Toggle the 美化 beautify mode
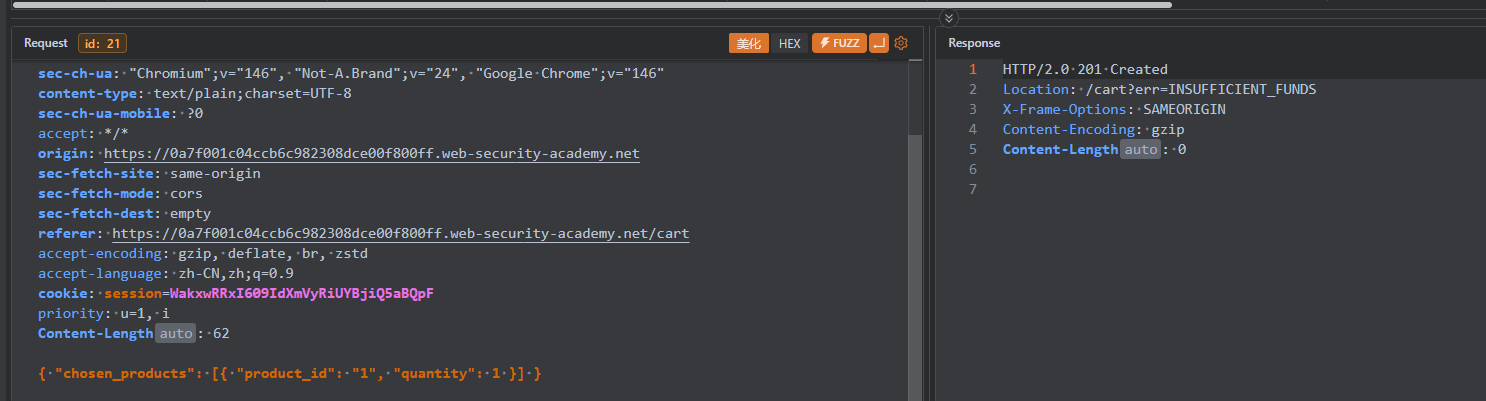 pyautogui.click(x=749, y=43)
